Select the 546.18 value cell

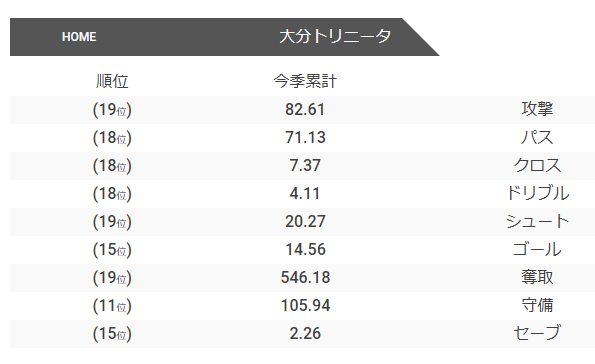305,277
